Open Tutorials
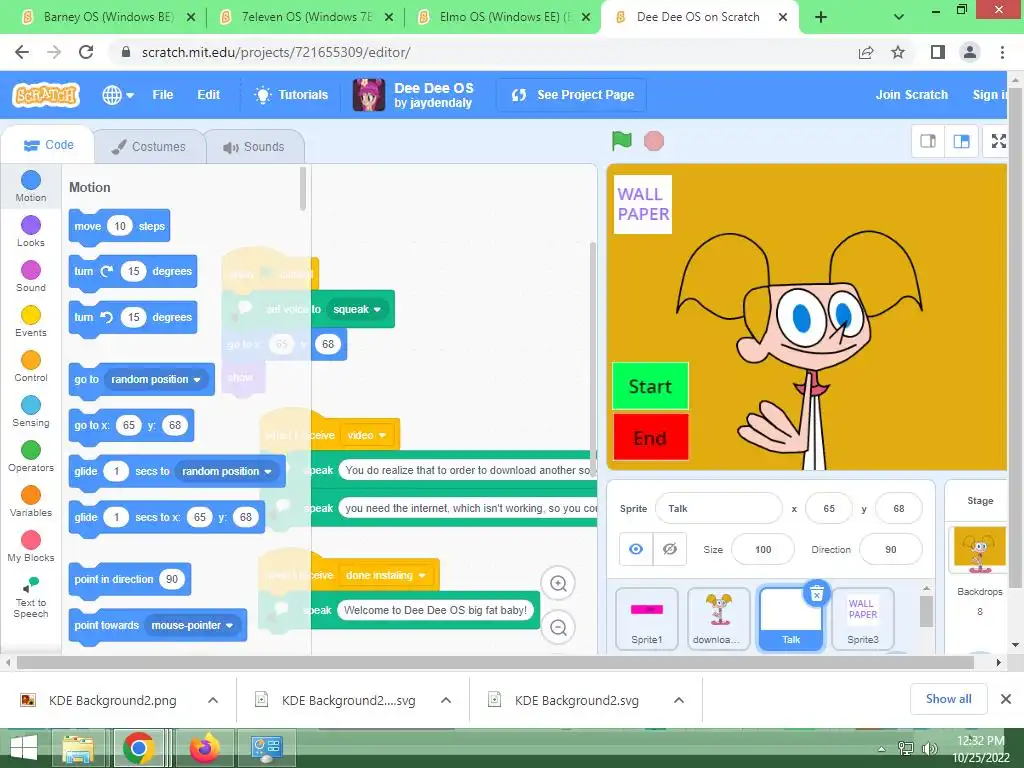This screenshot has height=768, width=1024. (291, 95)
